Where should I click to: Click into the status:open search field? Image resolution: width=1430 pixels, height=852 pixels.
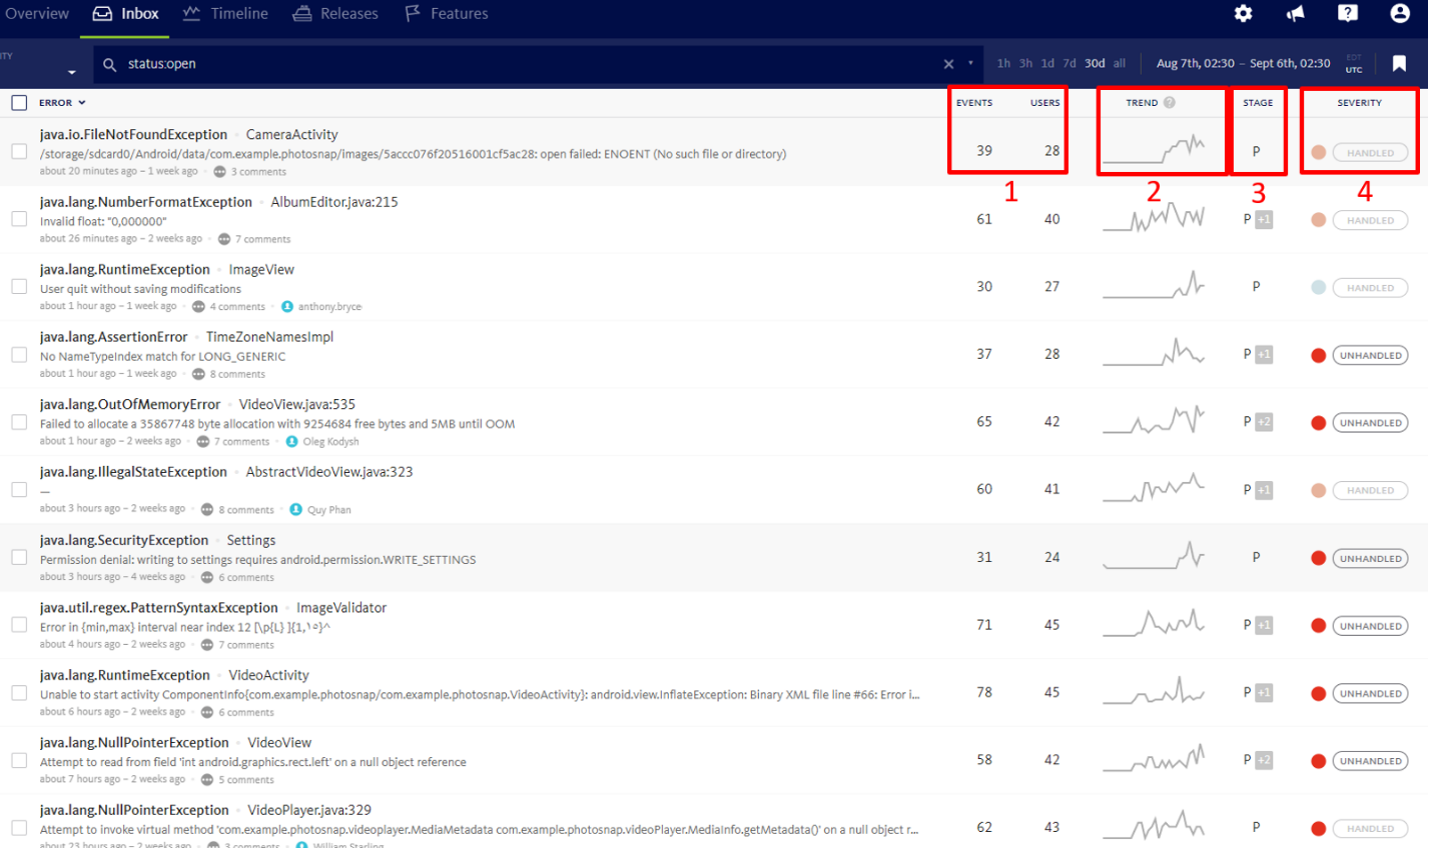[500, 64]
